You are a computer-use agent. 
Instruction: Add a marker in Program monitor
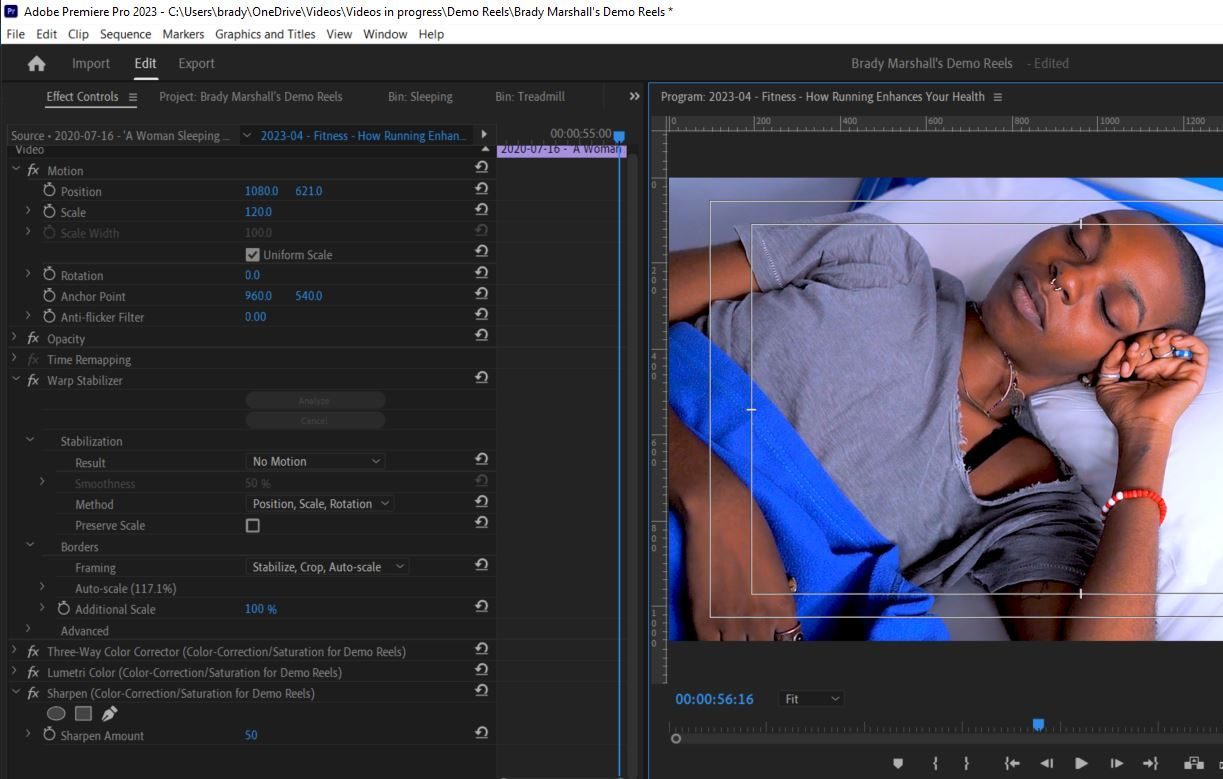pyautogui.click(x=898, y=763)
